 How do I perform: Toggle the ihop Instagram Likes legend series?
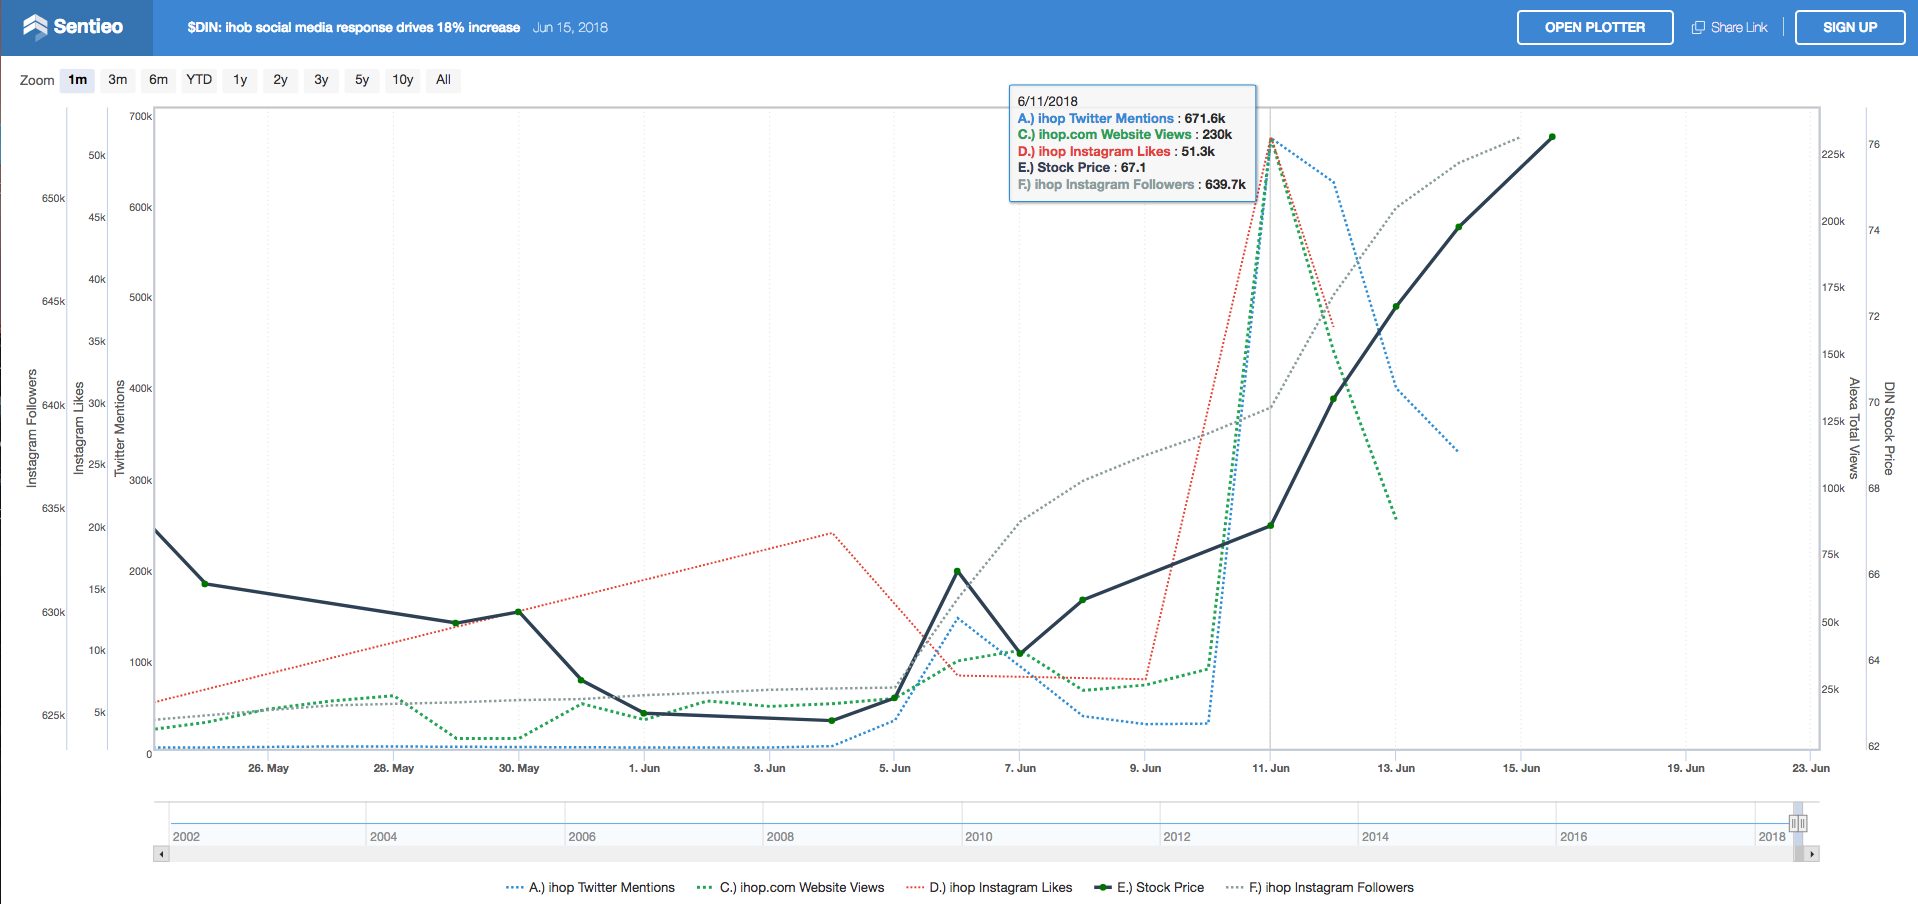pyautogui.click(x=988, y=888)
